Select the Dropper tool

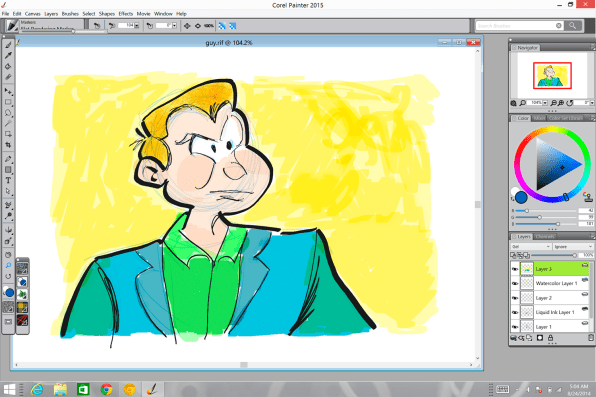tap(8, 56)
